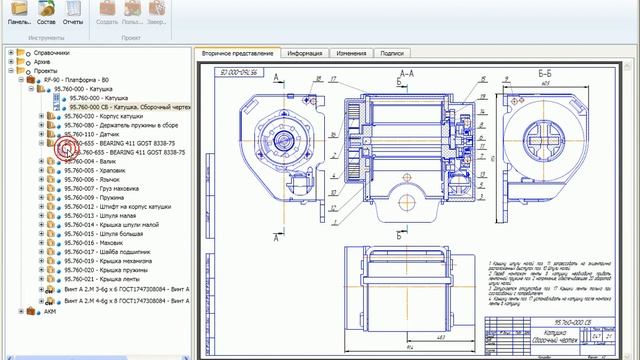Image resolution: width=640 pixels, height=360 pixels.
Task: Click the Проекты folder icon
Action: coord(20,71)
